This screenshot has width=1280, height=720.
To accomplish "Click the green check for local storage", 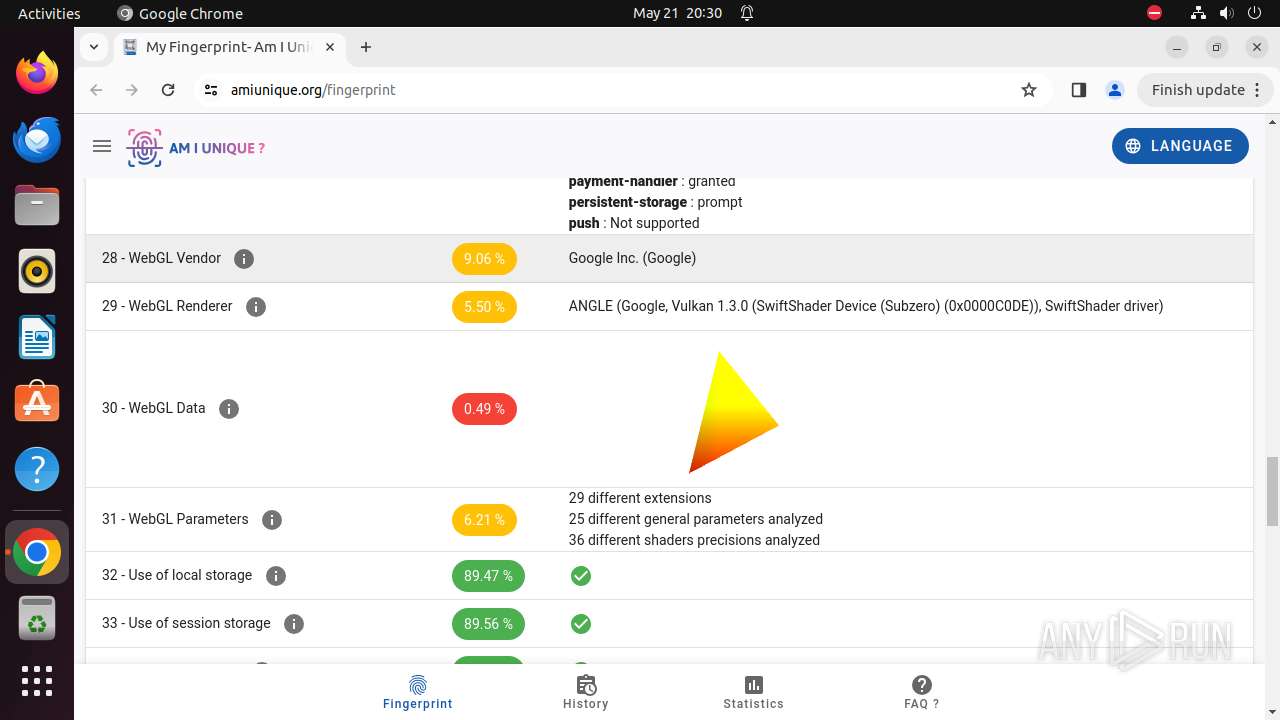I will coord(581,576).
